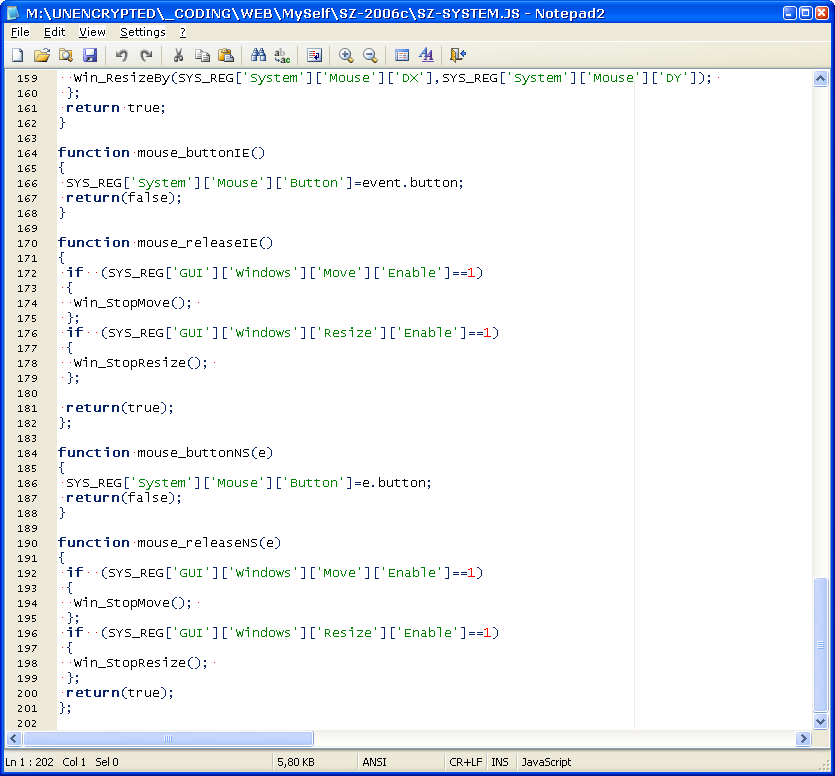Viewport: 835px width, 776px height.
Task: Toggle word wrap toolbar icon
Action: point(314,55)
